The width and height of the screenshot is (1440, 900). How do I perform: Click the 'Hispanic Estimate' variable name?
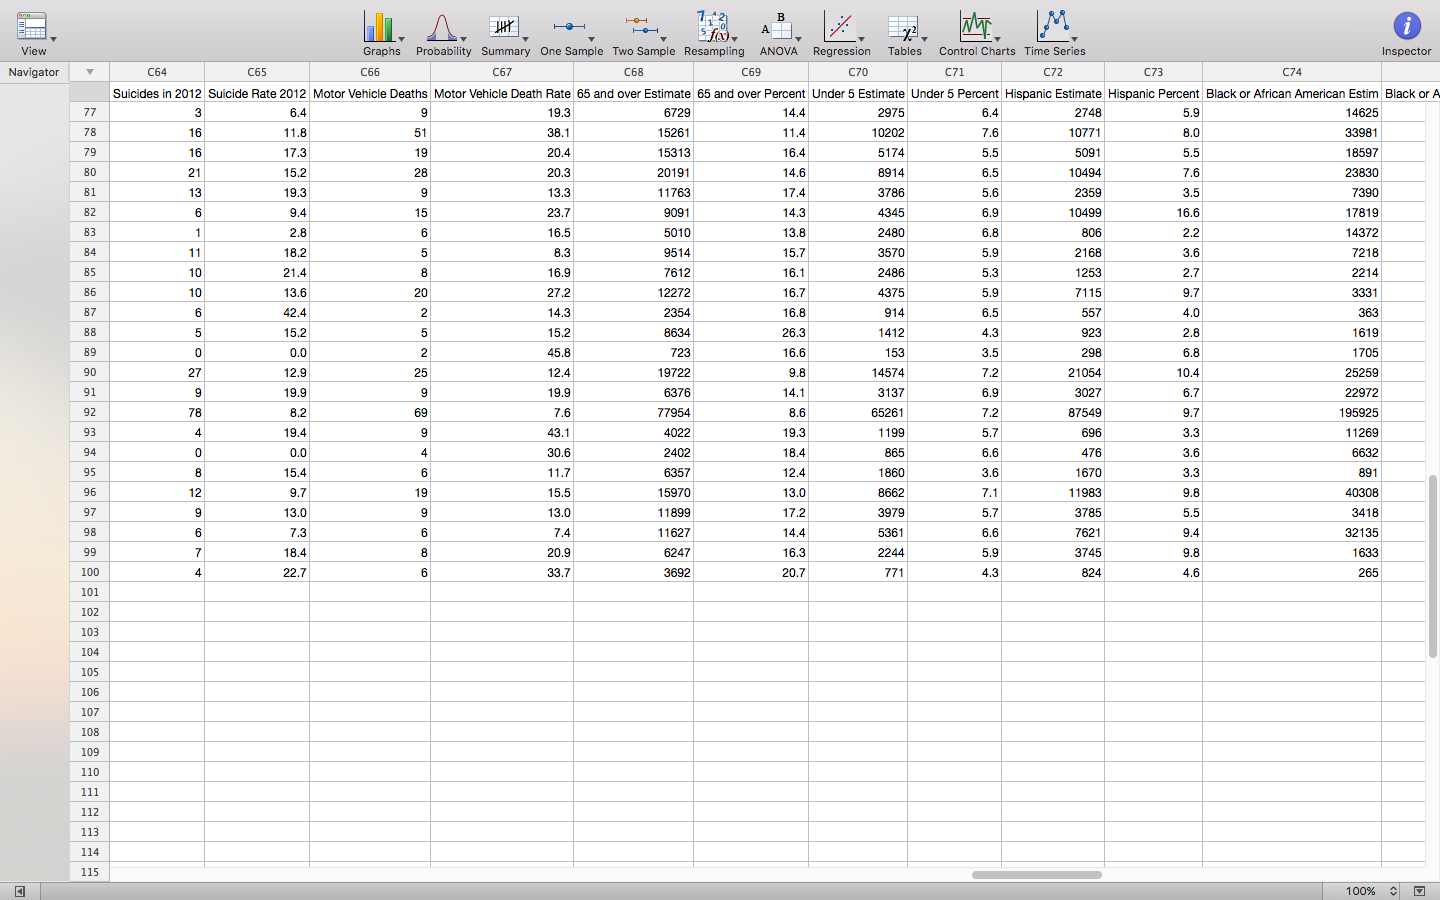(1053, 93)
